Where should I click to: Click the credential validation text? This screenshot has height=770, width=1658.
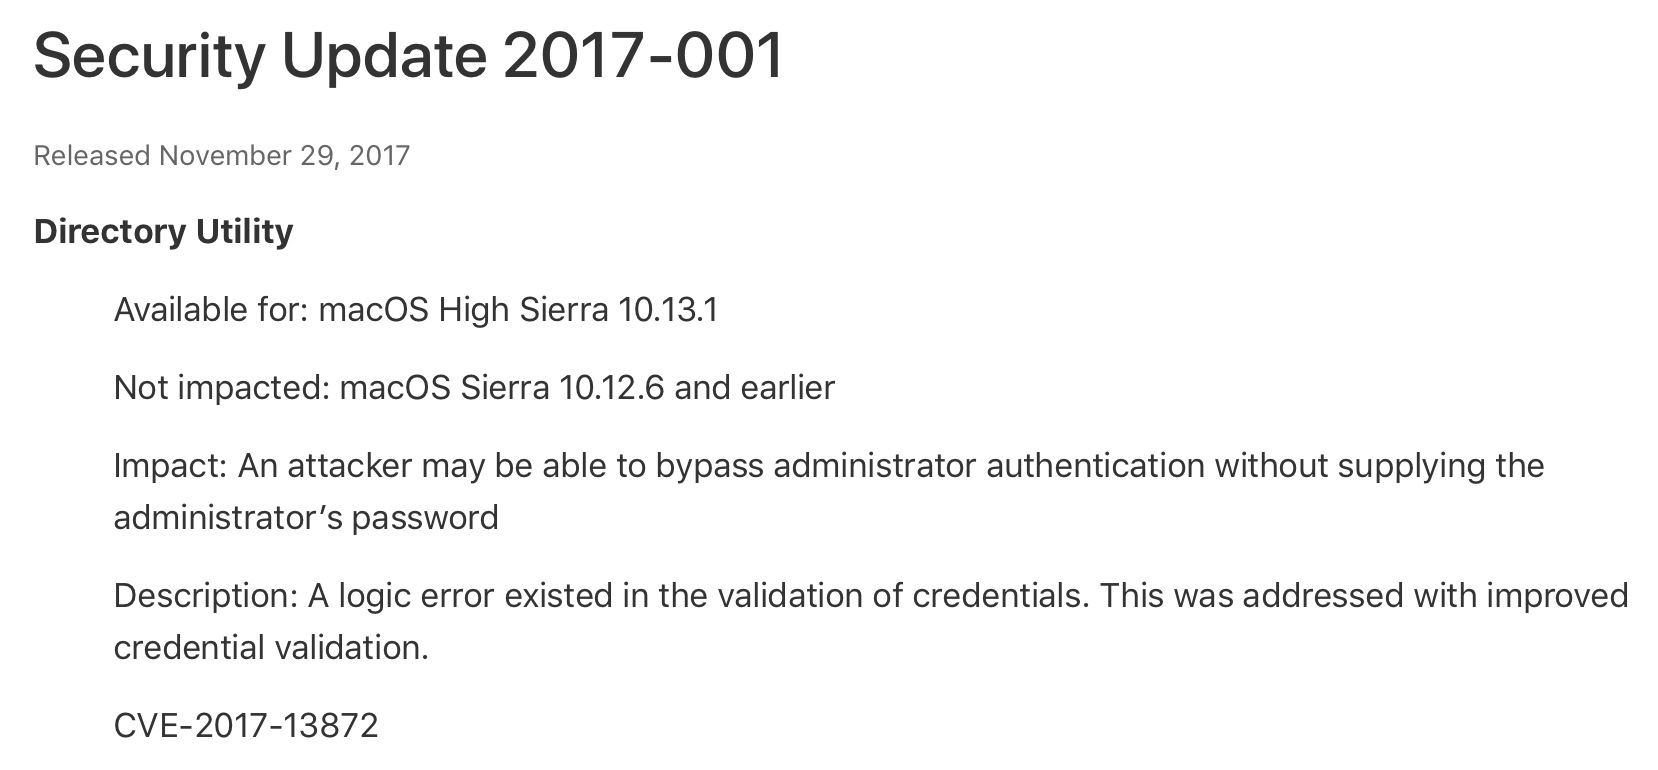click(x=271, y=648)
